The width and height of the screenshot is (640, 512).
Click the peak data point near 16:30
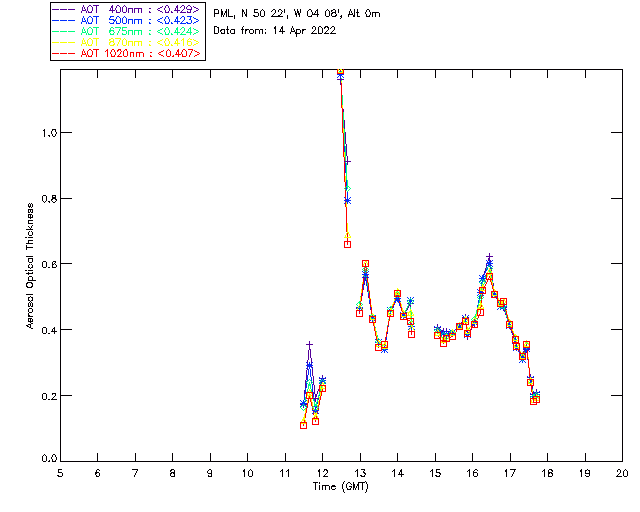(x=489, y=258)
